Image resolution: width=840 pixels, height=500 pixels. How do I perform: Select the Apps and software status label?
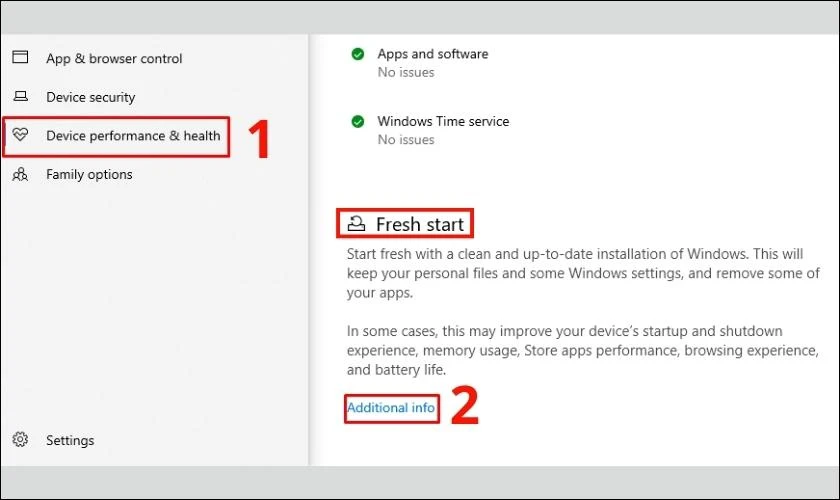[433, 54]
